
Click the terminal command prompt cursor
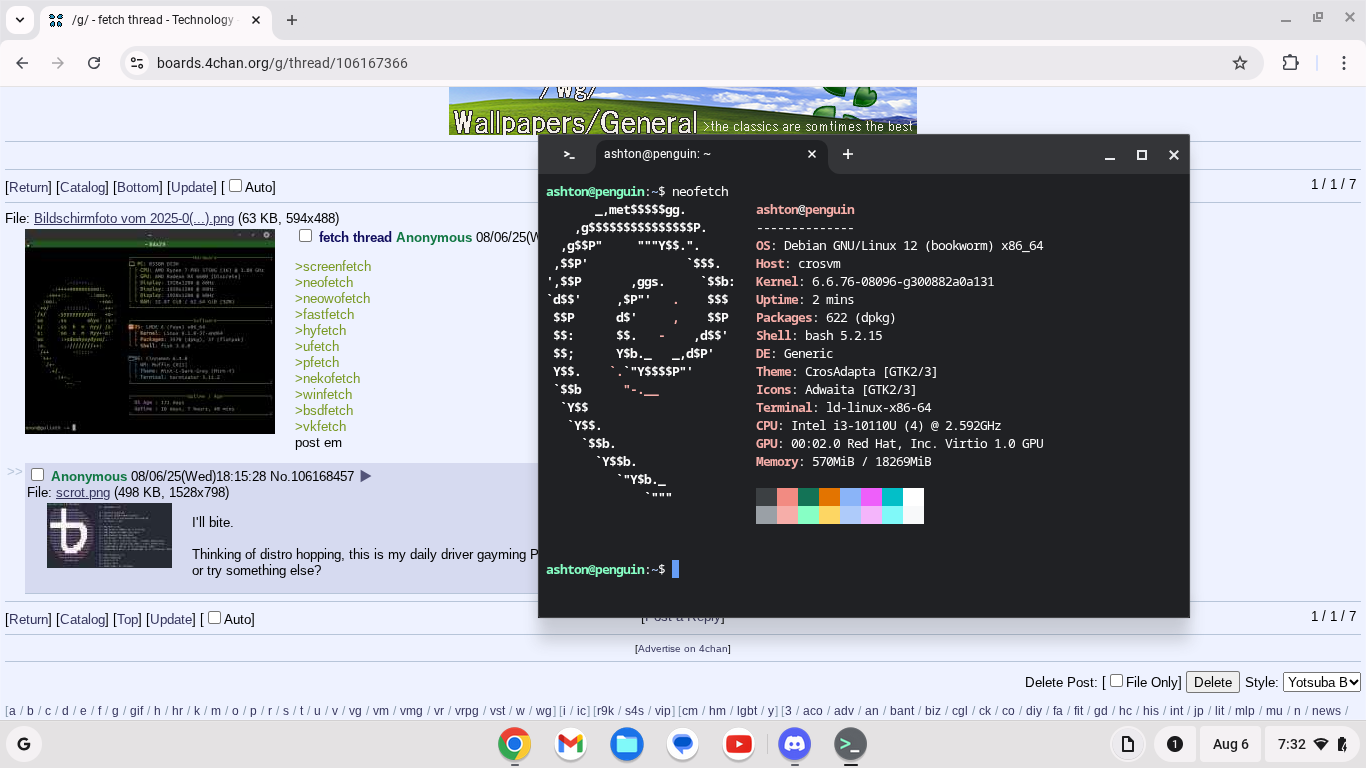tap(675, 569)
